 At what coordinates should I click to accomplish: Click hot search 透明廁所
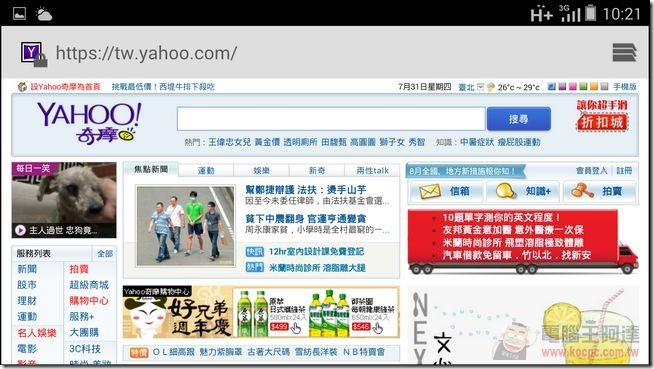coord(300,142)
